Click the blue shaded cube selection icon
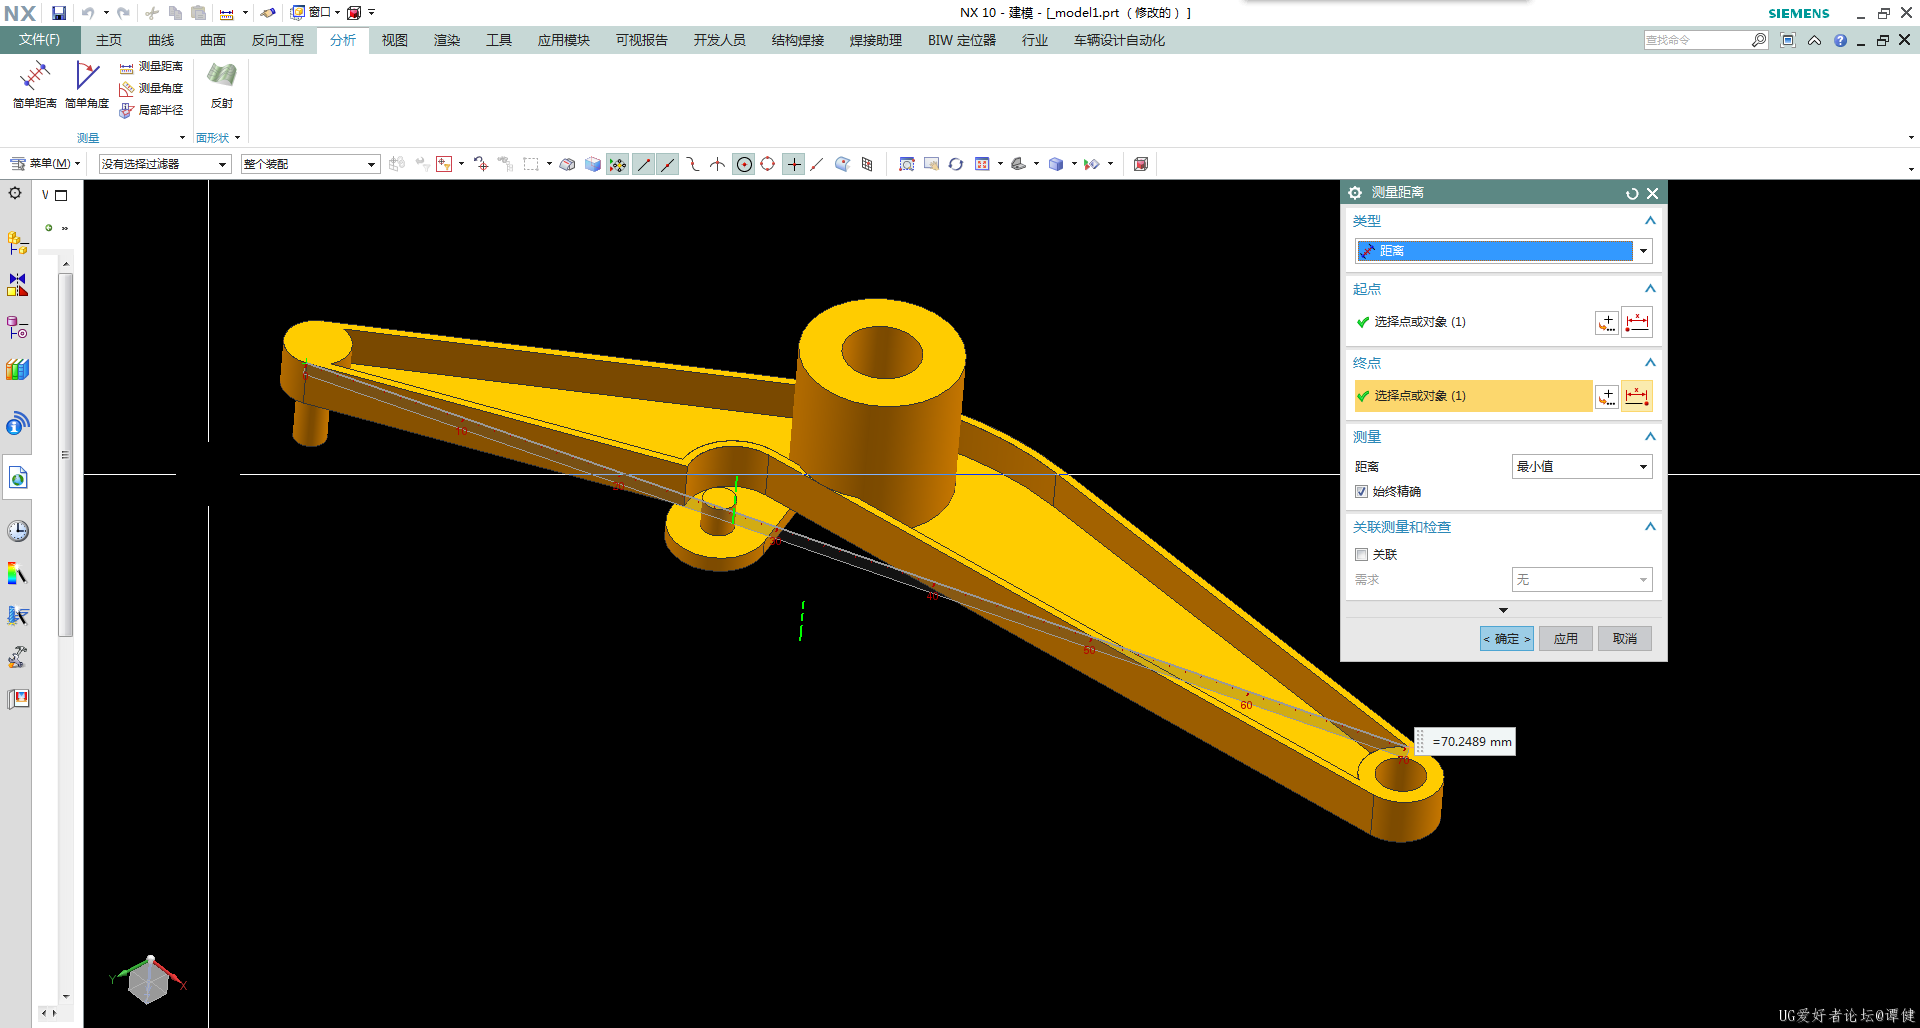1920x1028 pixels. pyautogui.click(x=593, y=164)
